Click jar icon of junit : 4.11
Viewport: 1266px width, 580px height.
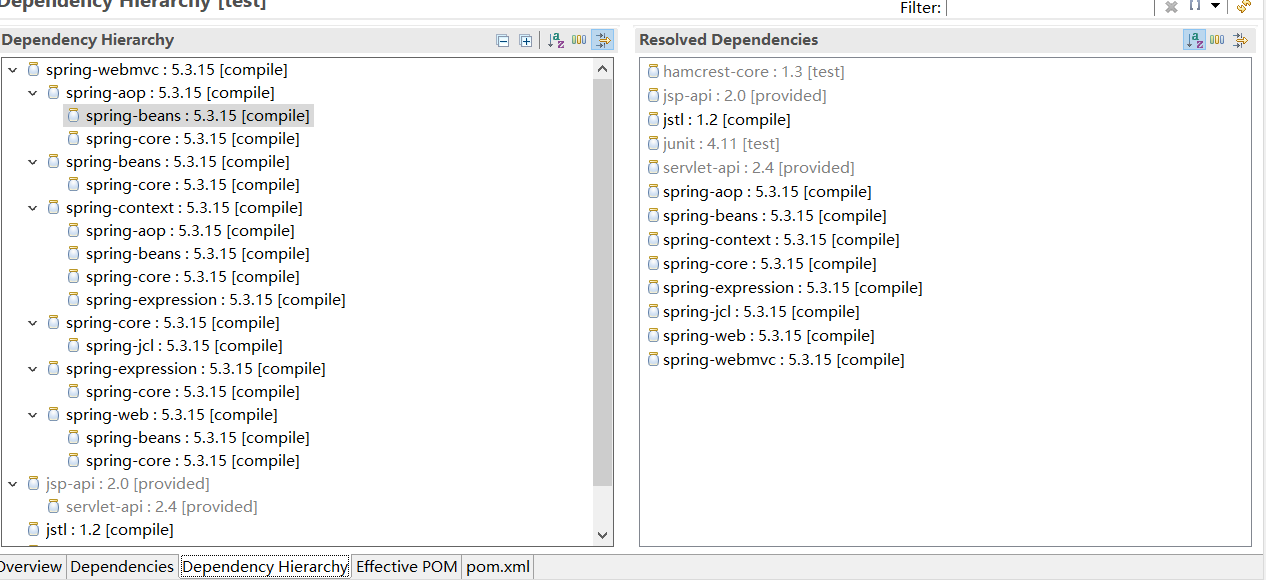653,144
